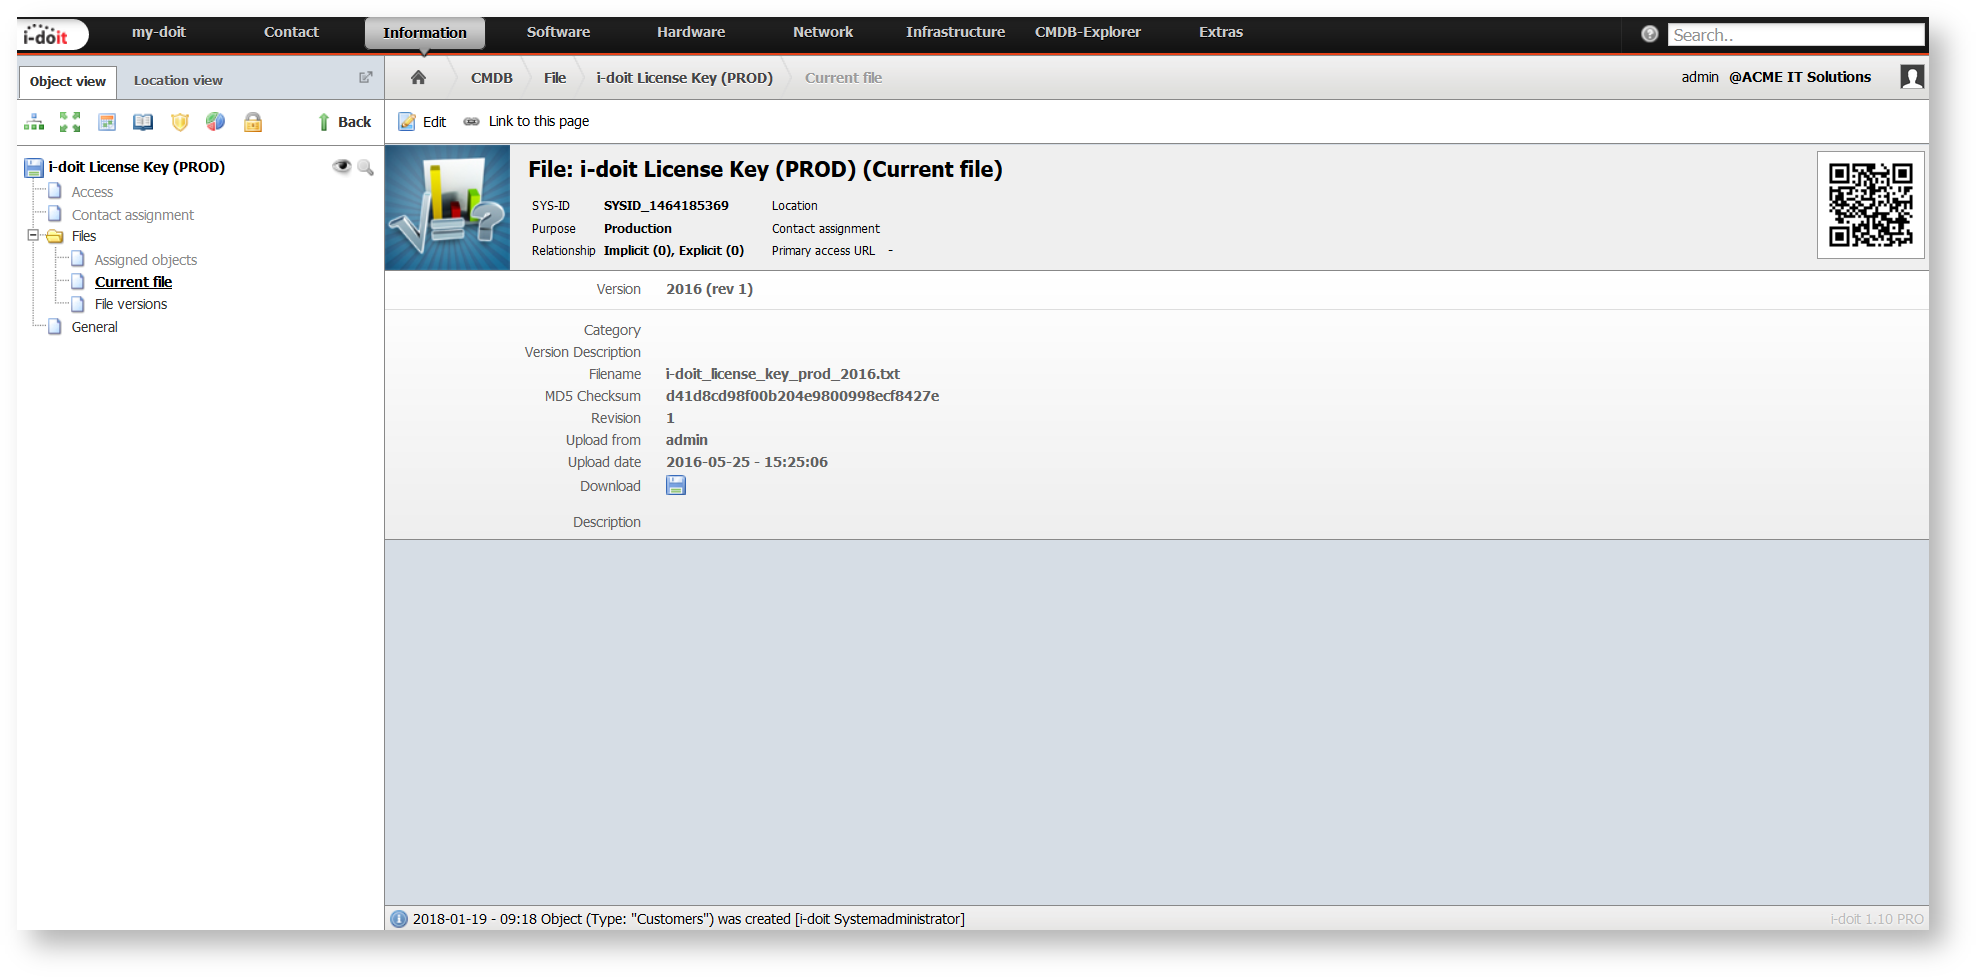This screenshot has height=978, width=1977.
Task: Click the @ACME IT Solutions tenant label
Action: click(x=1800, y=77)
